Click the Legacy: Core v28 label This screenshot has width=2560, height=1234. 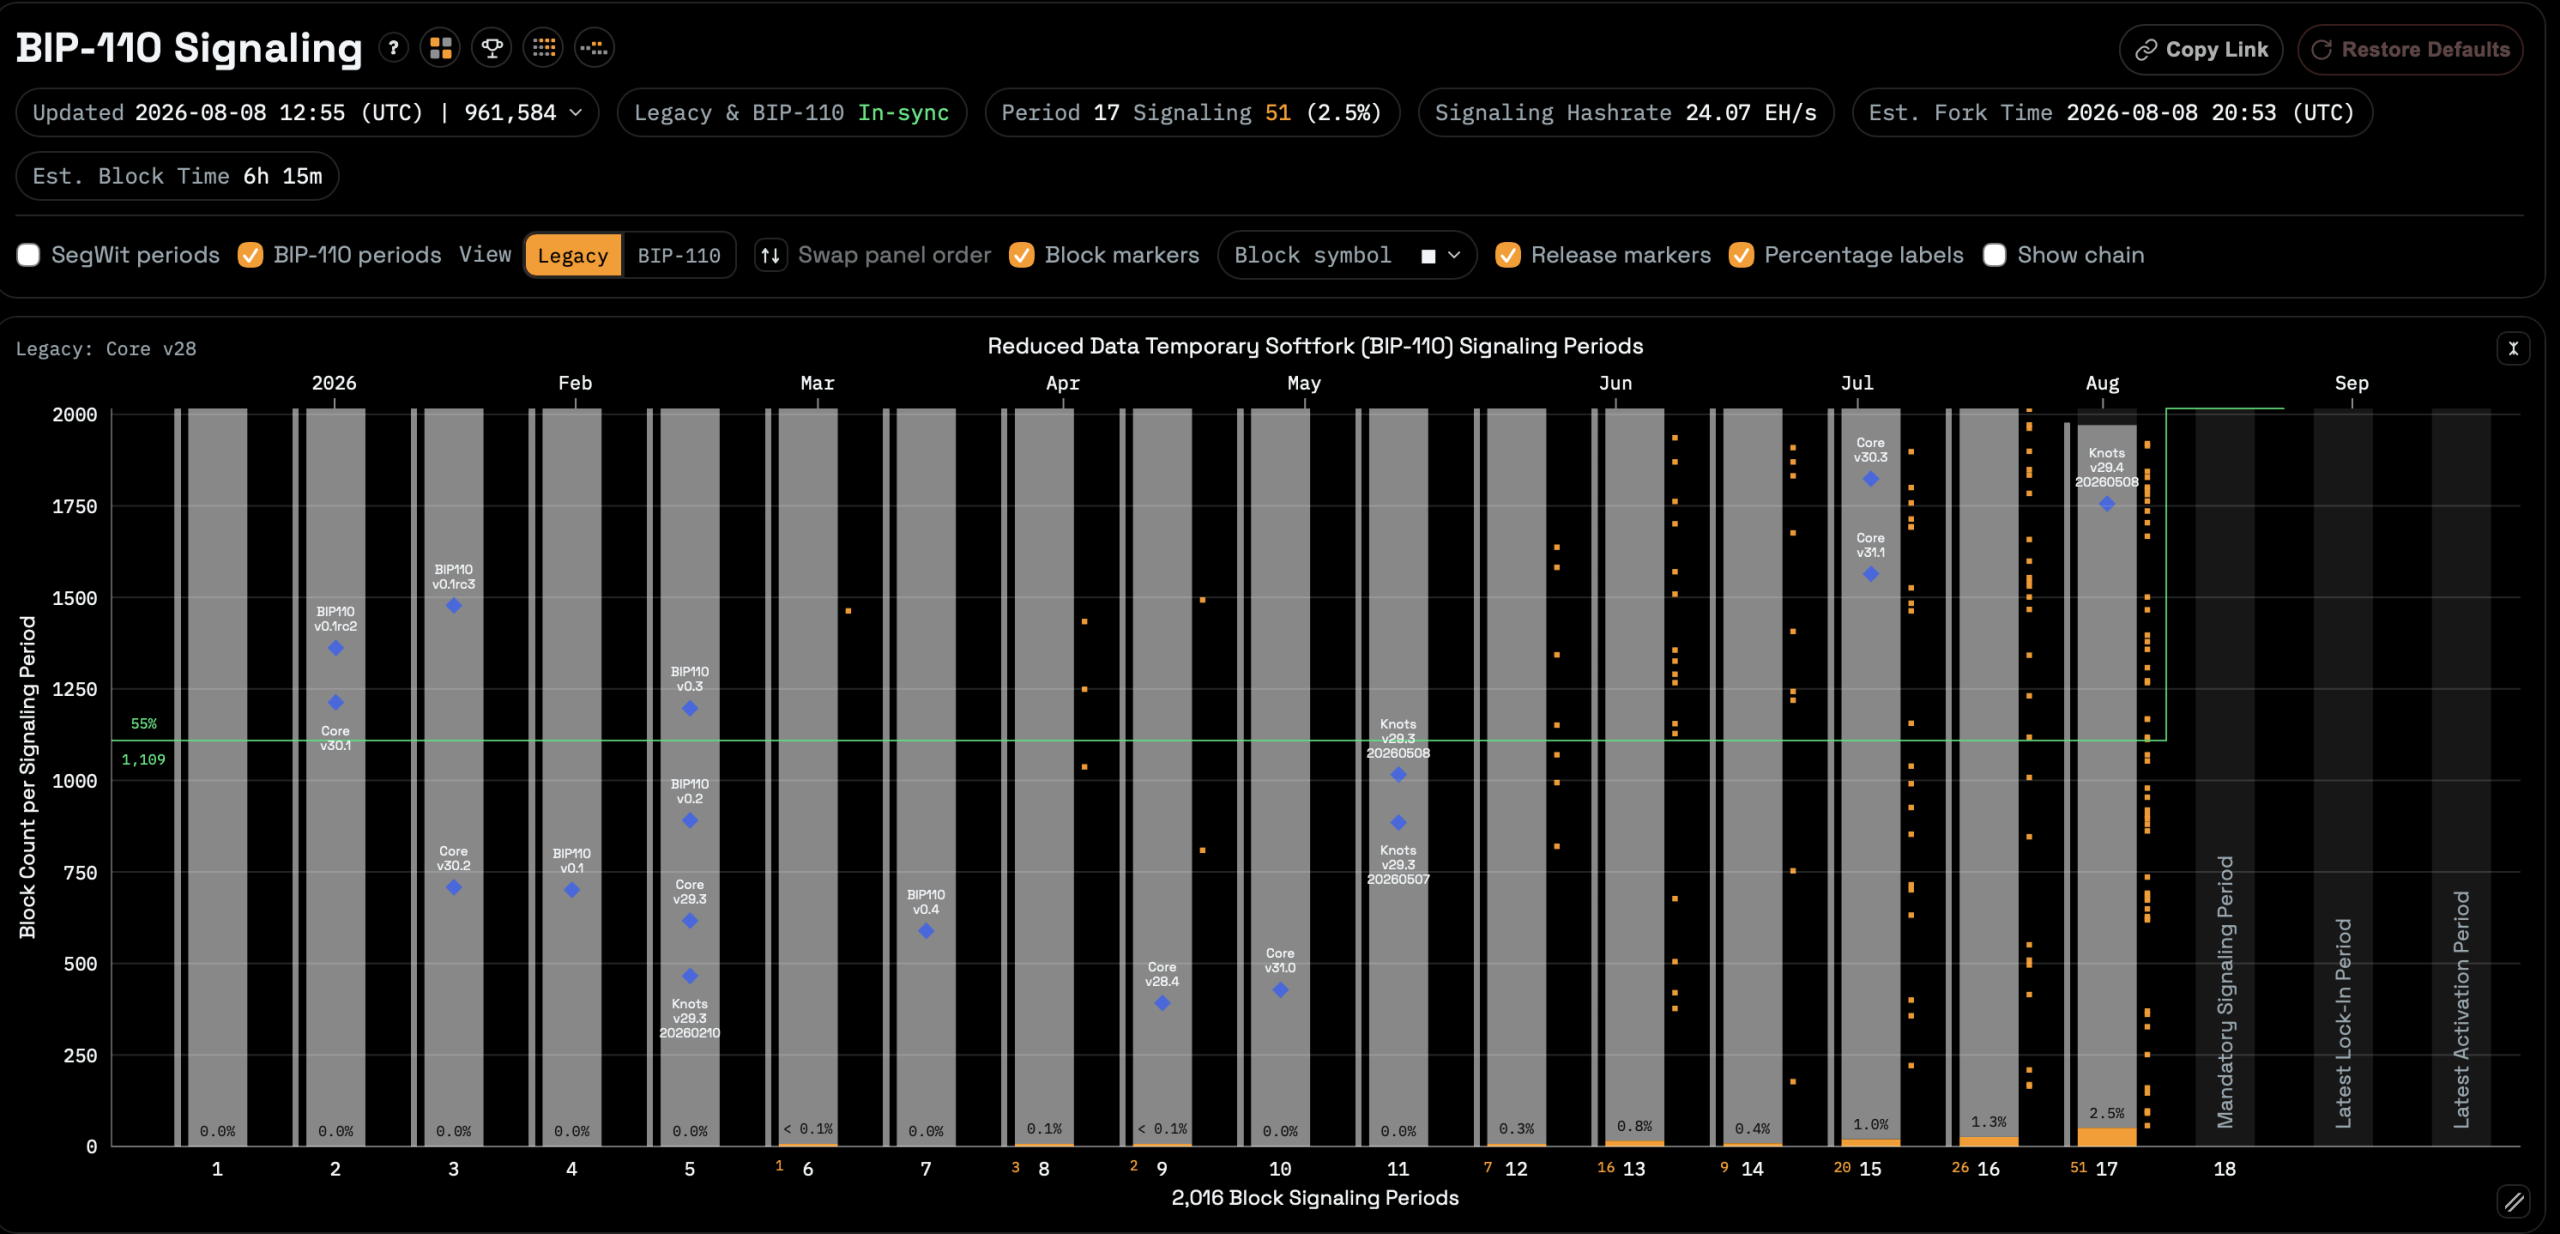[106, 349]
